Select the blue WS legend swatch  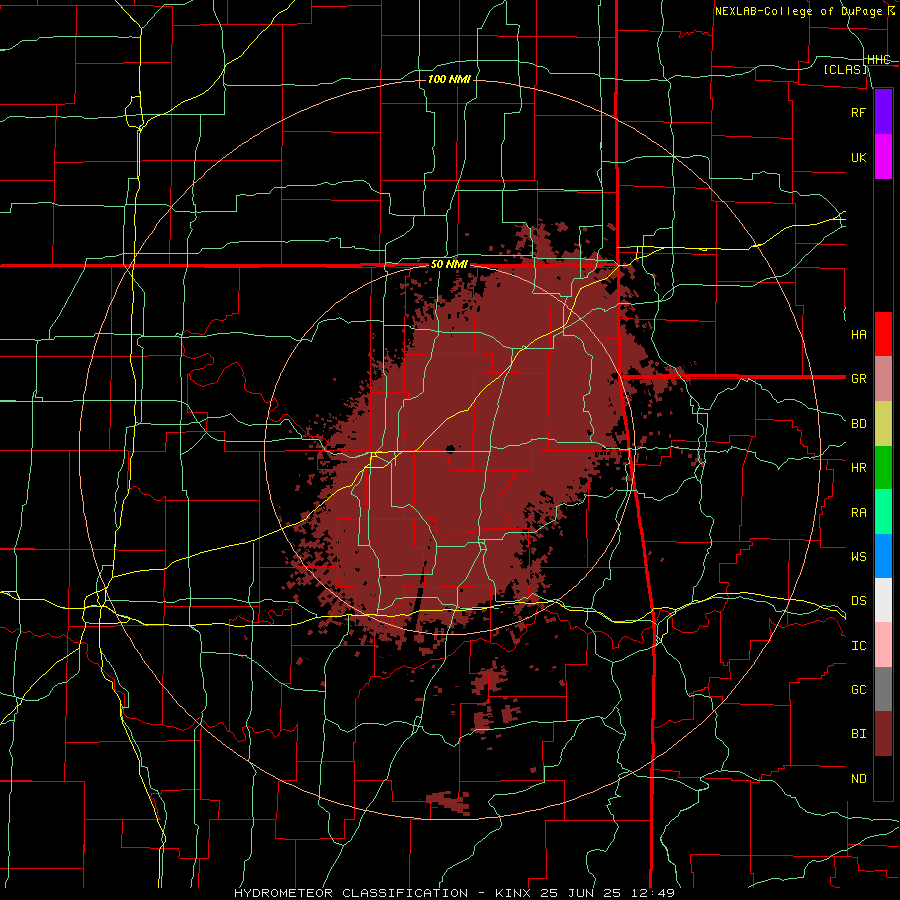(x=883, y=556)
